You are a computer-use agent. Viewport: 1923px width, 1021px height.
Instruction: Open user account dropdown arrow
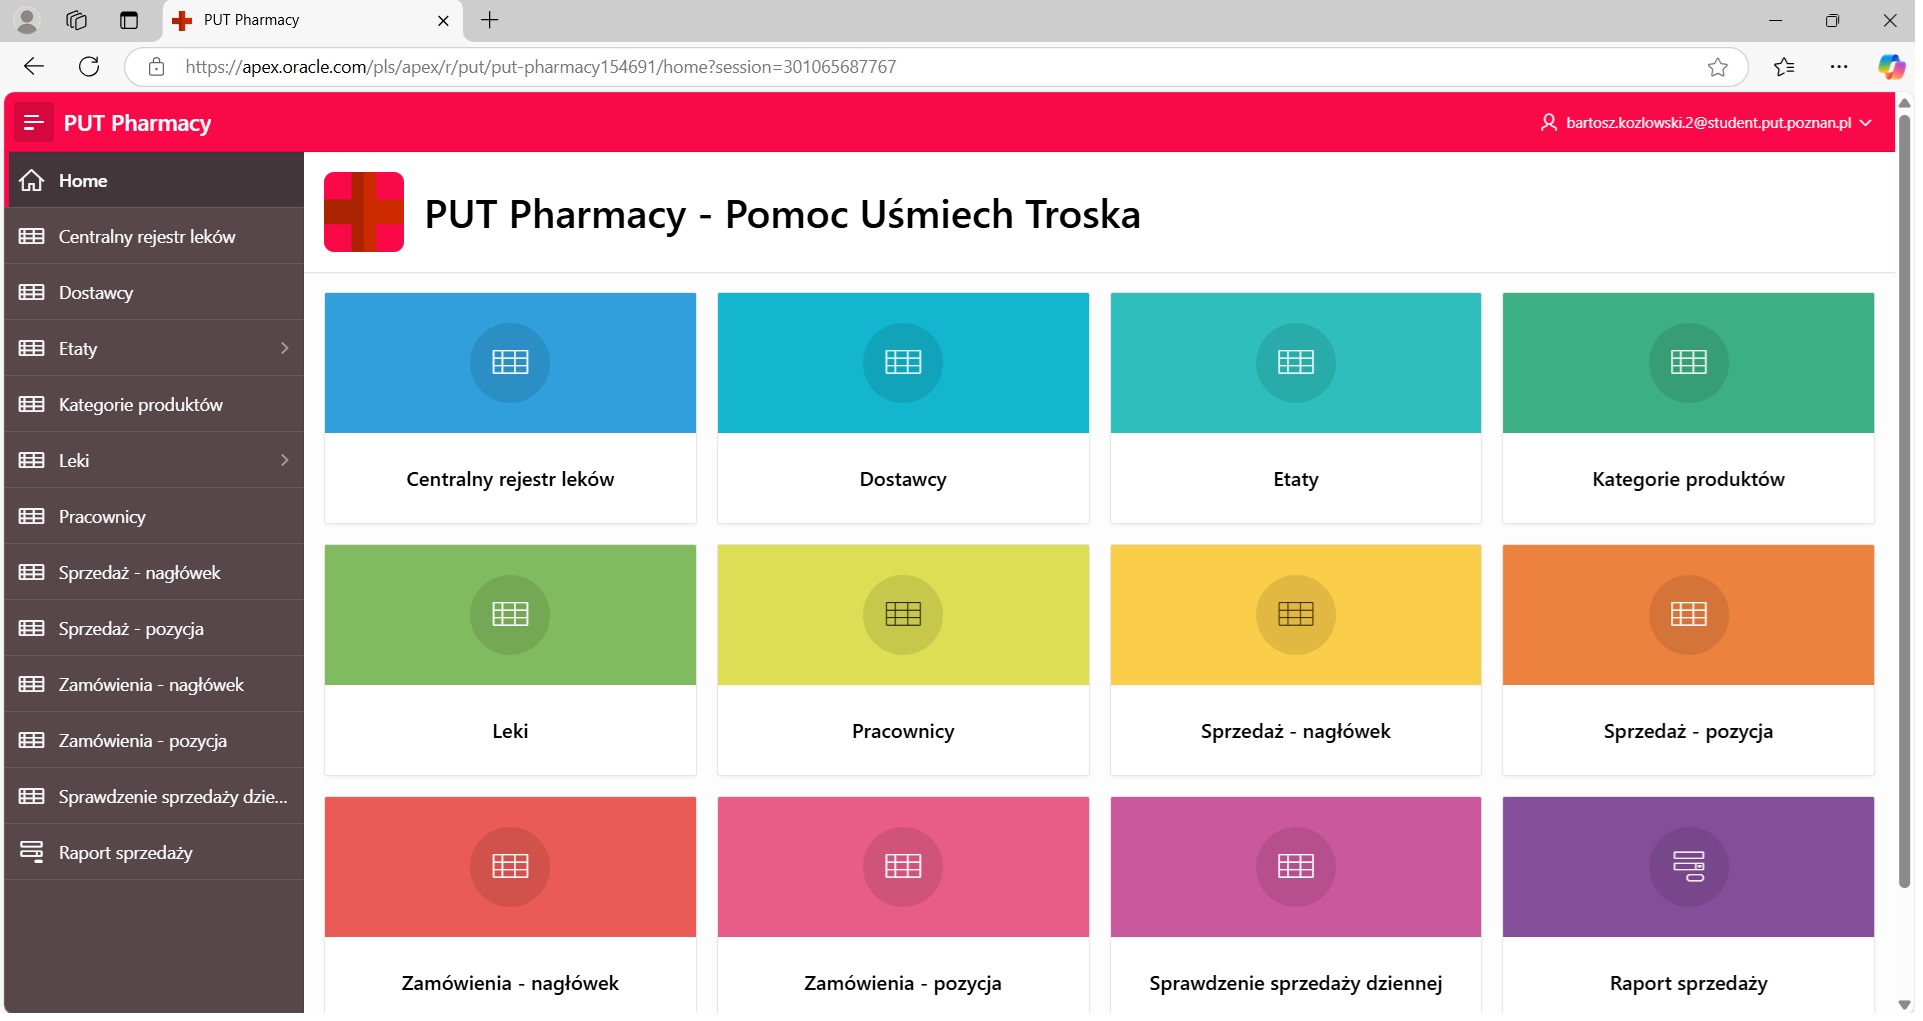(x=1866, y=123)
